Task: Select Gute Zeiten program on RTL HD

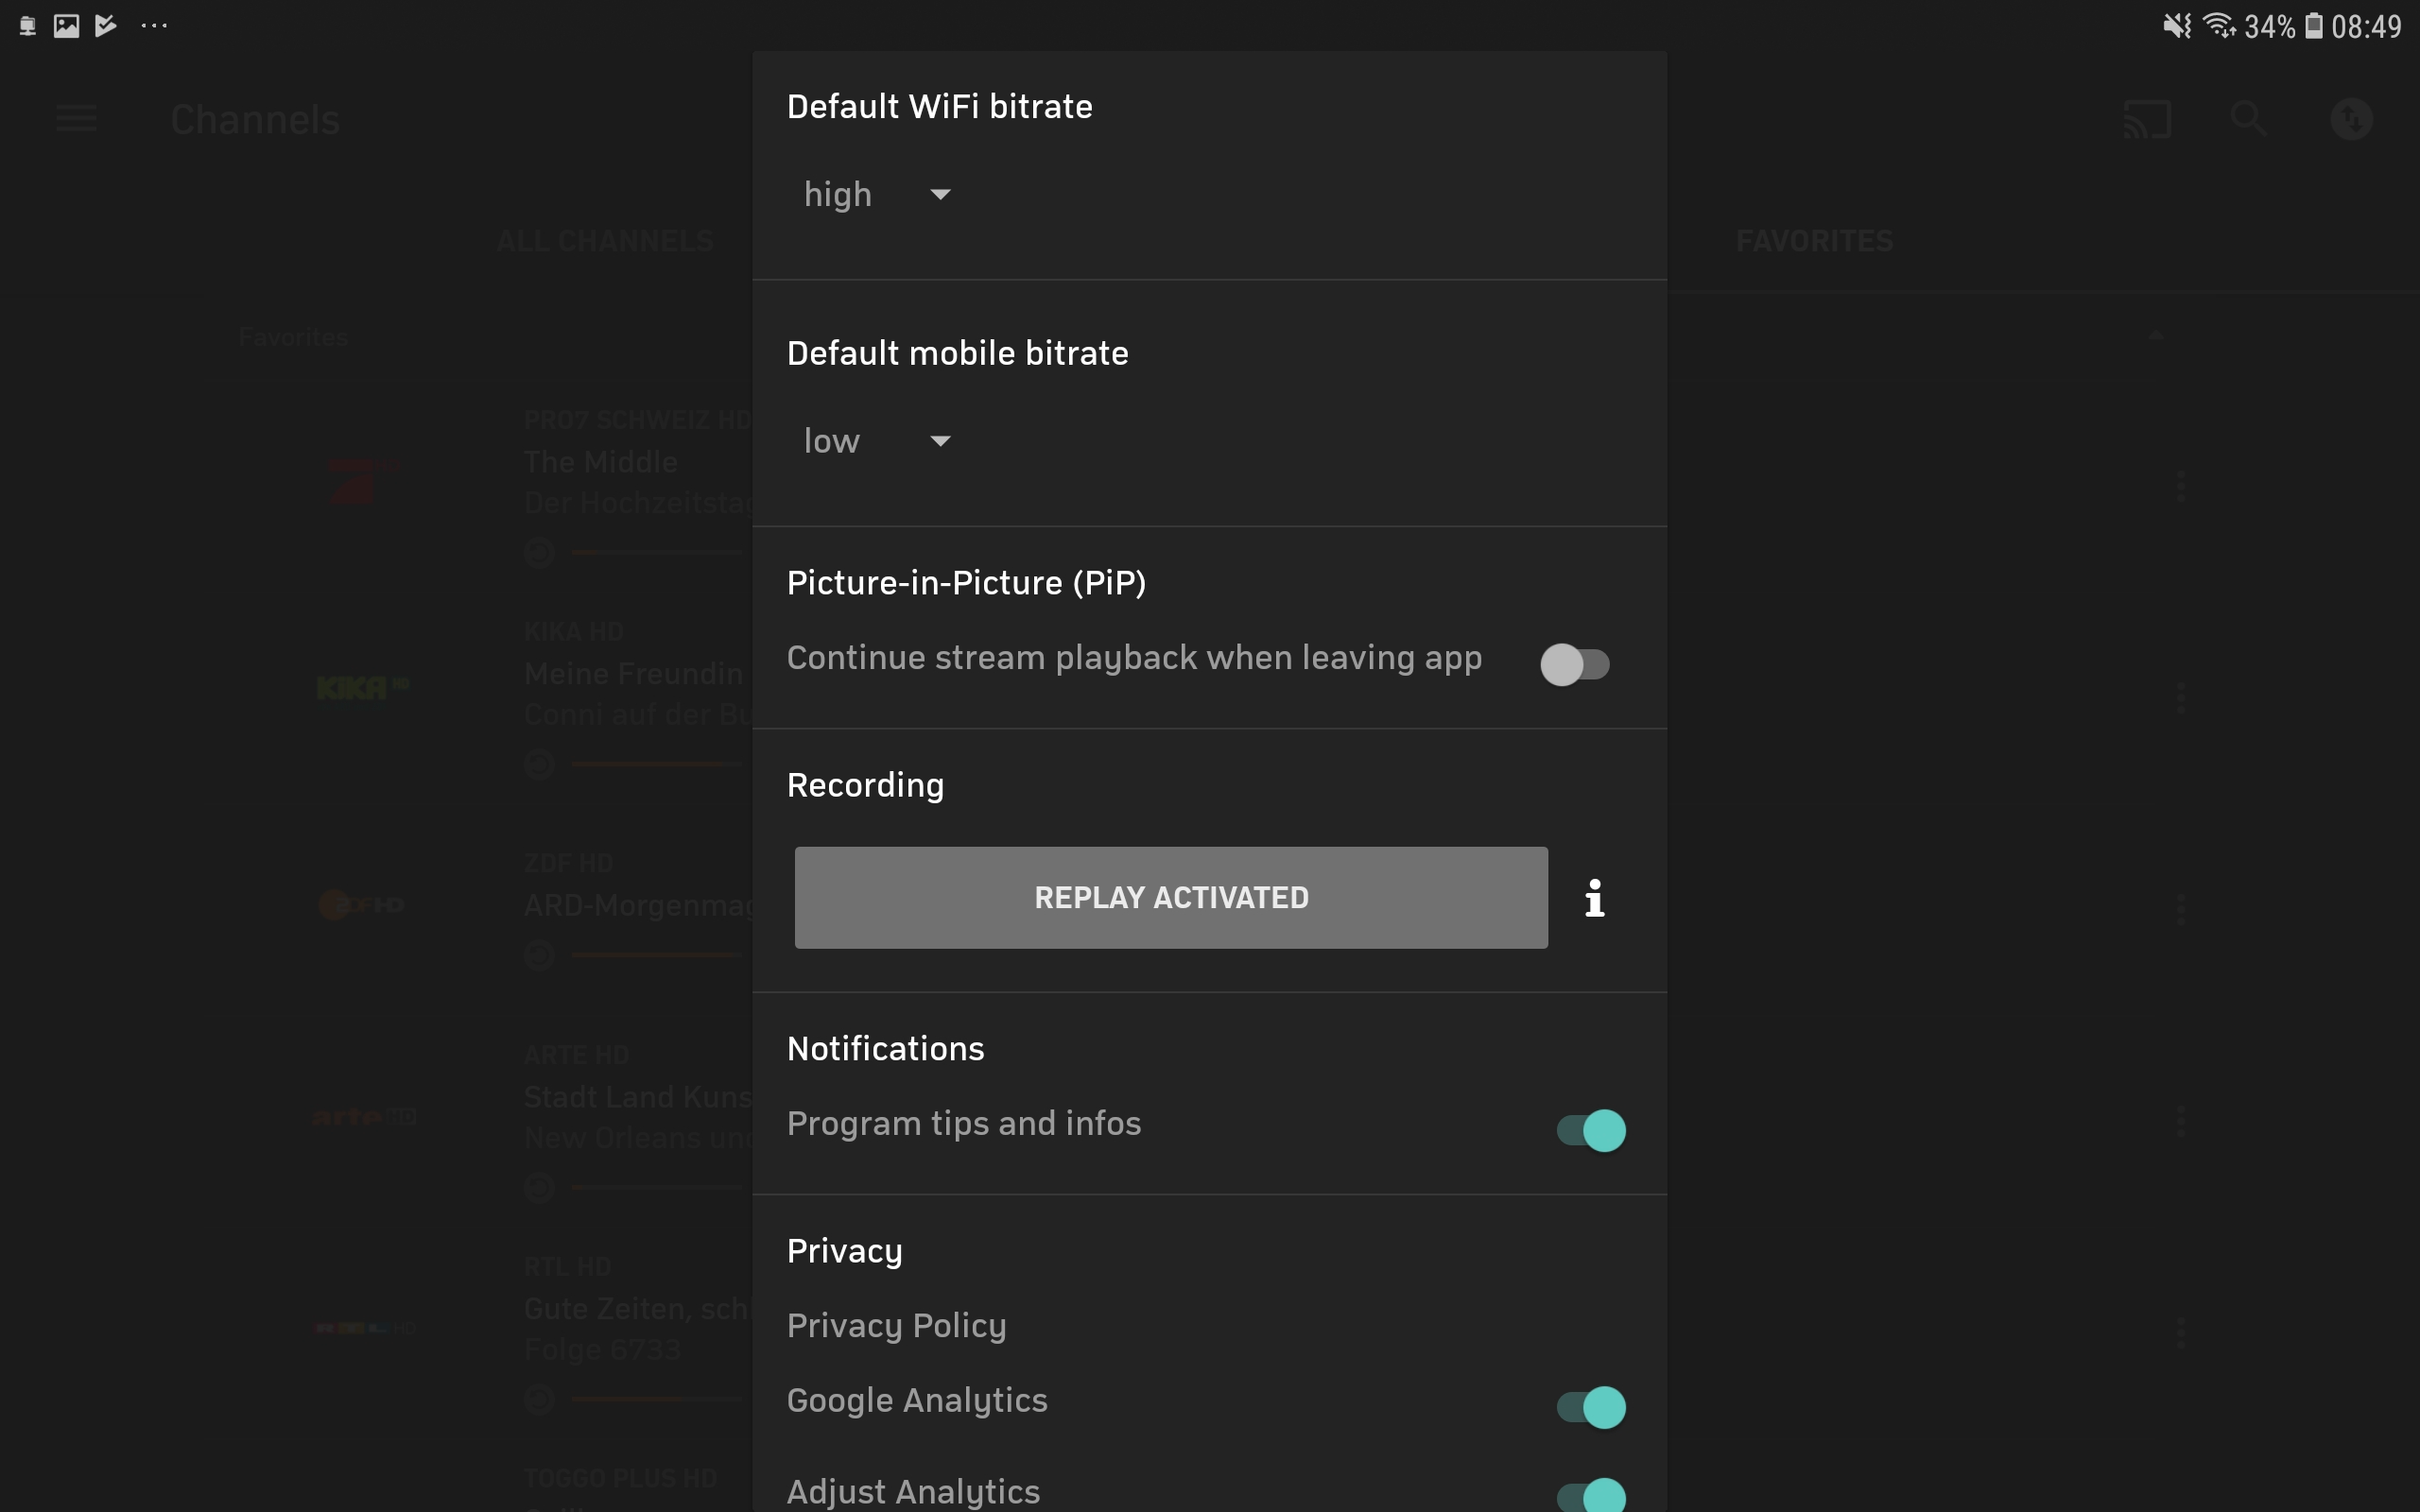Action: [x=637, y=1309]
